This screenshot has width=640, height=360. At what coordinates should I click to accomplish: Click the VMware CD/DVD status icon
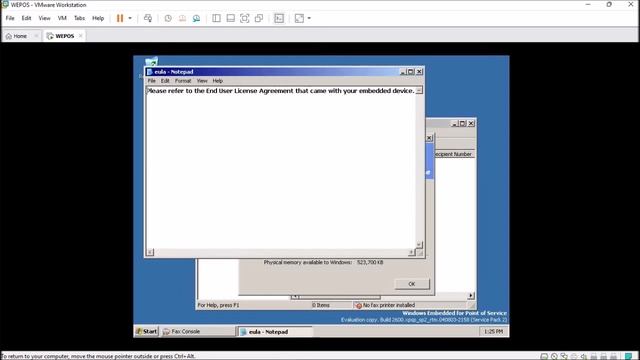tap(554, 356)
